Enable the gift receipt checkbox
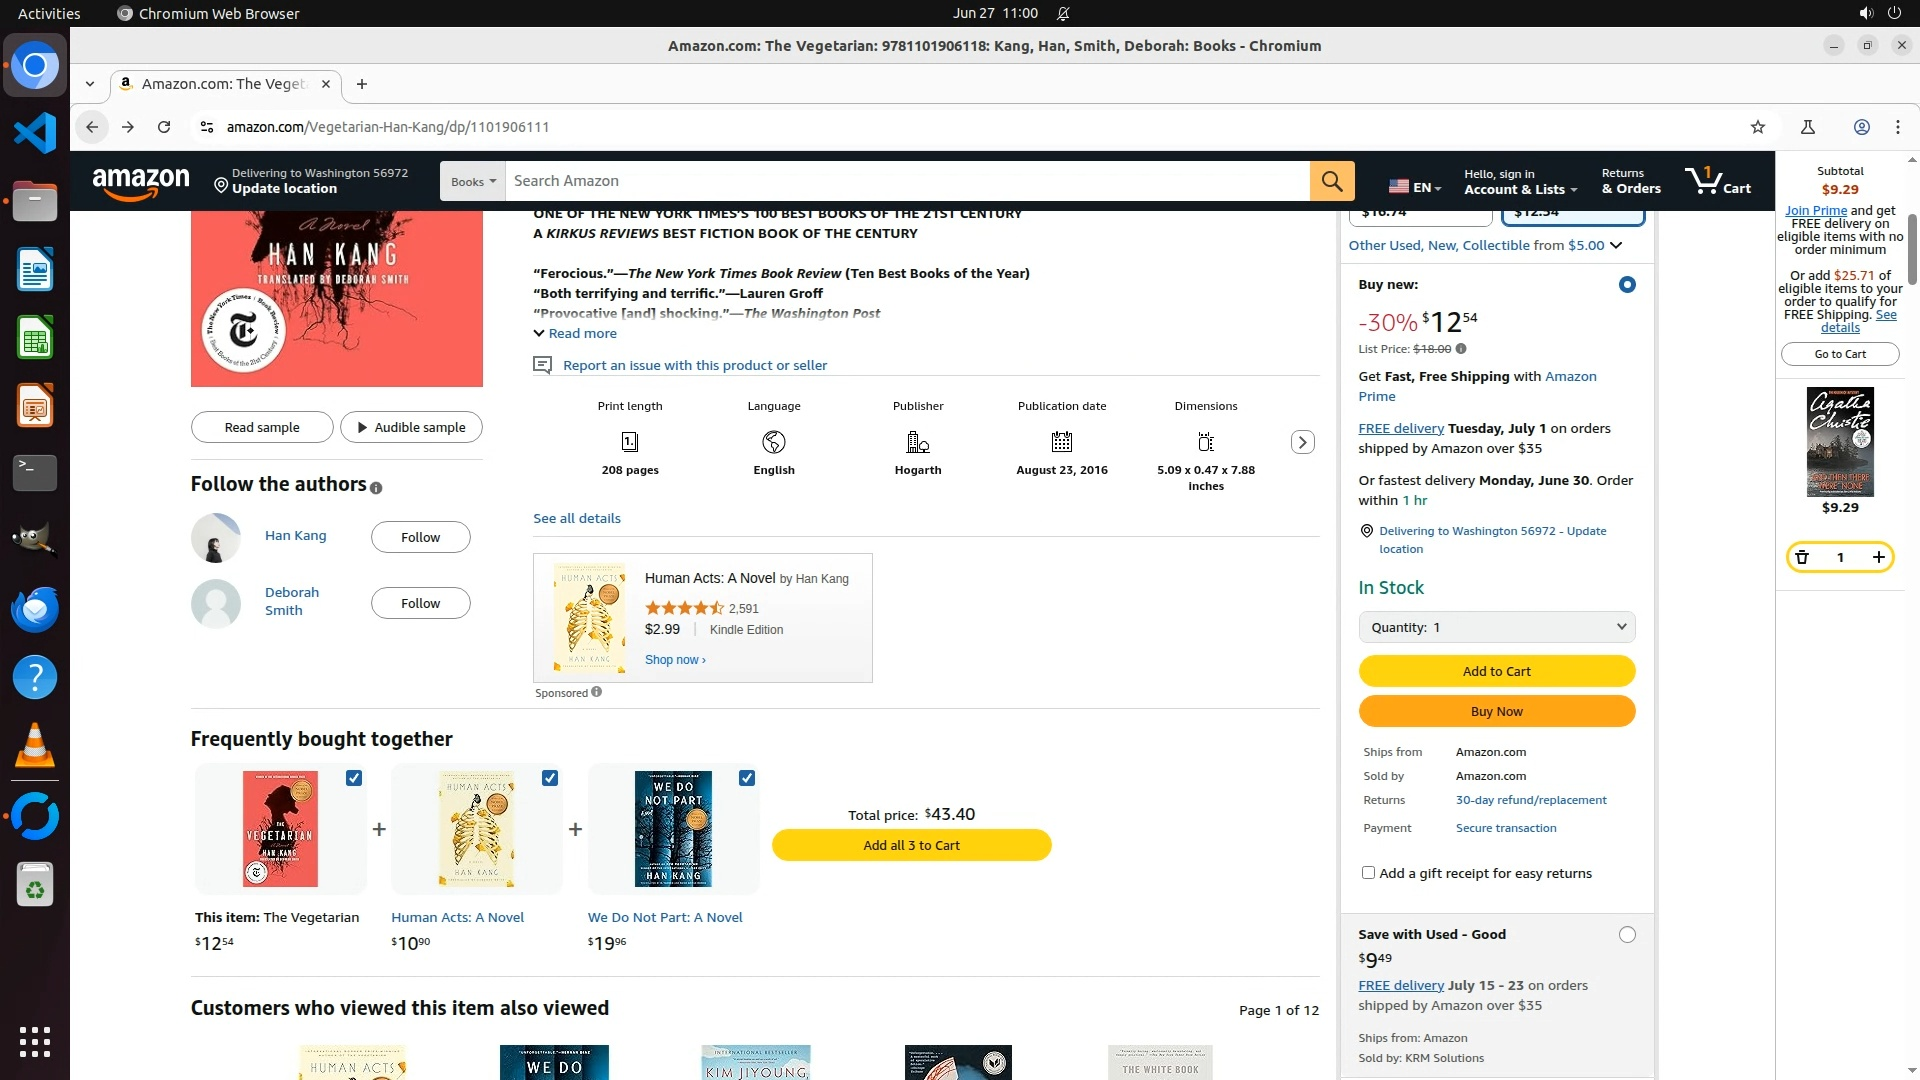Image resolution: width=1920 pixels, height=1080 pixels. (x=1368, y=873)
